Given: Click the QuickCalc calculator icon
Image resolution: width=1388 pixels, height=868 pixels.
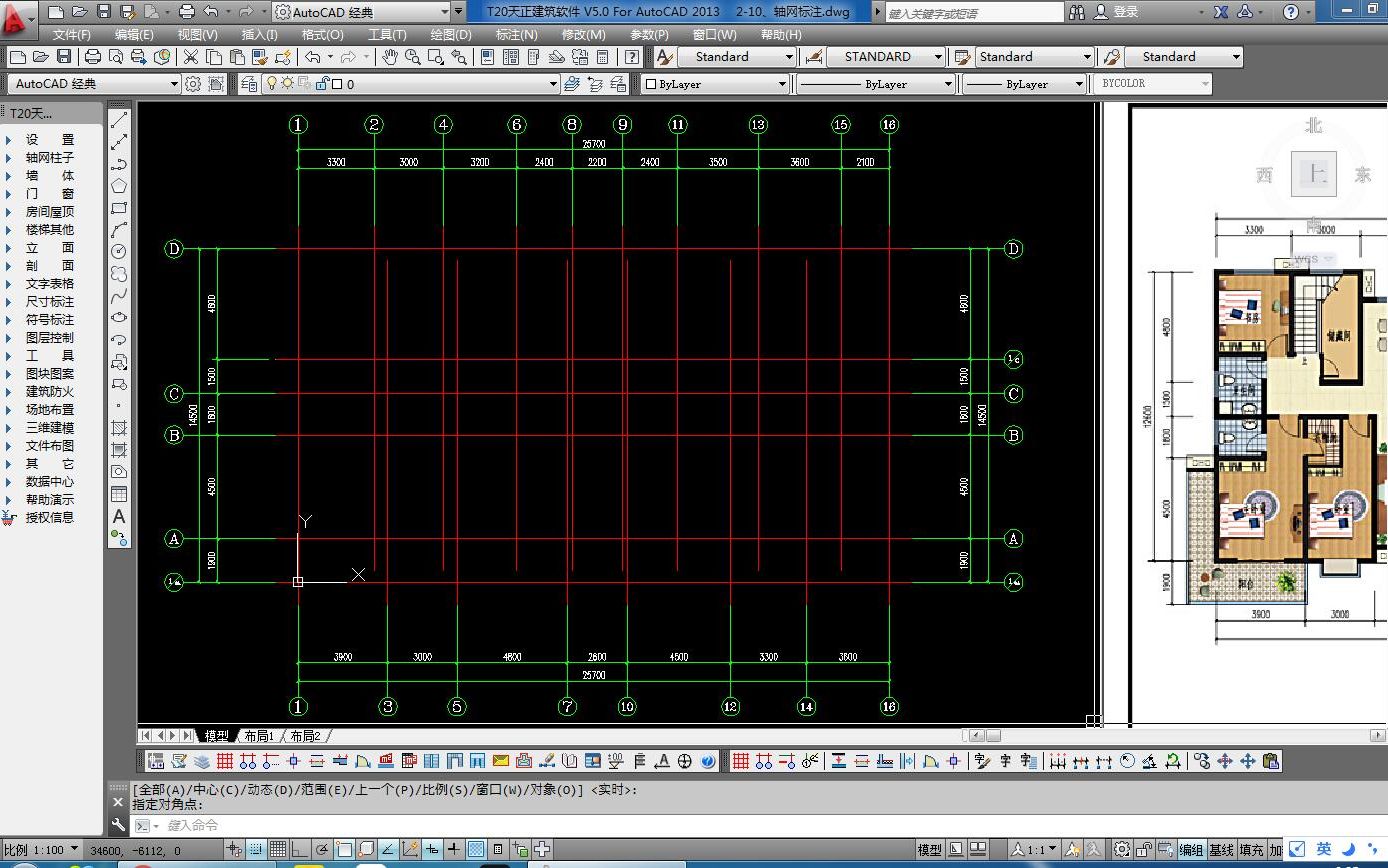Looking at the screenshot, I should [x=603, y=57].
